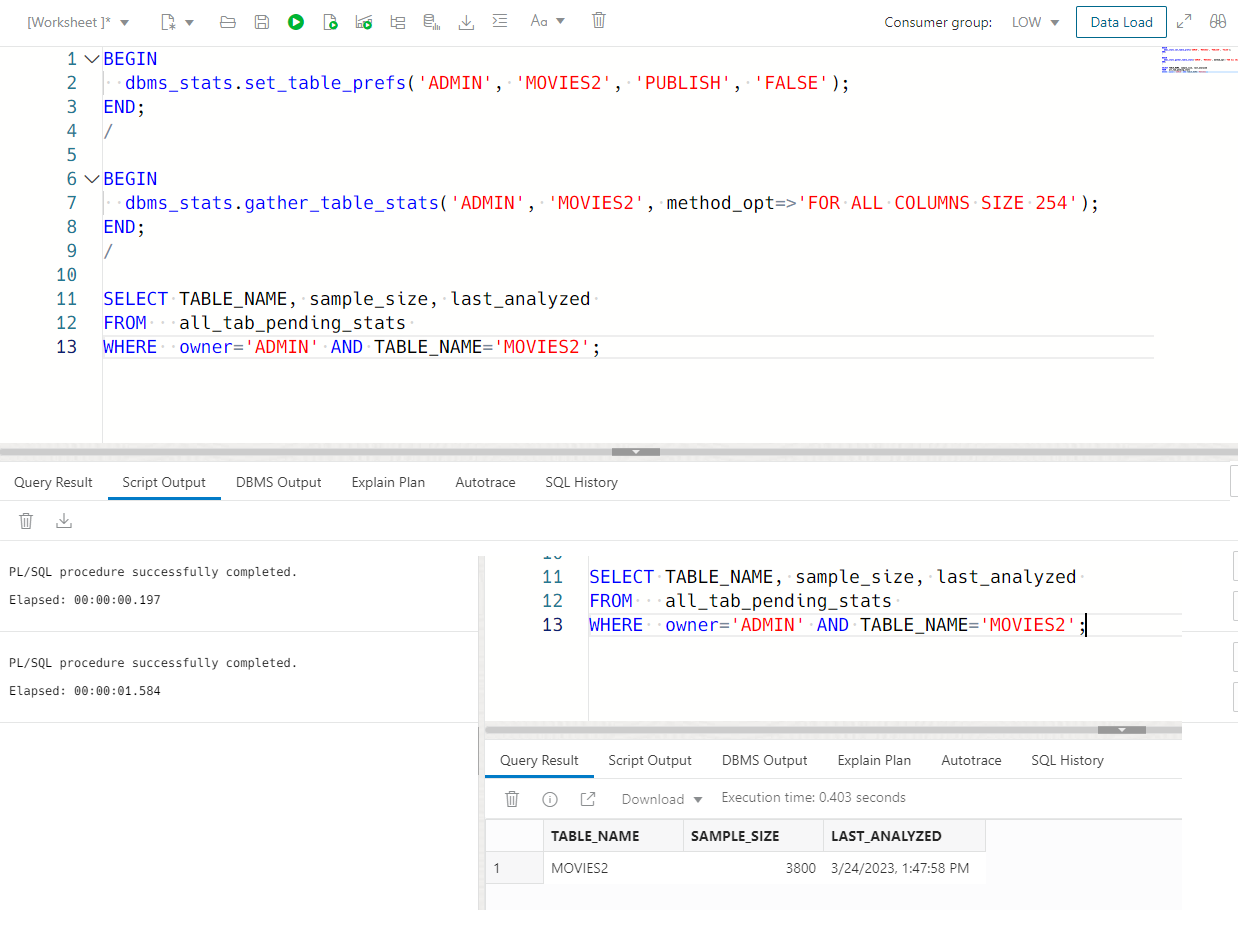The image size is (1238, 927).
Task: Open the saved worksheet folder icon
Action: click(227, 21)
